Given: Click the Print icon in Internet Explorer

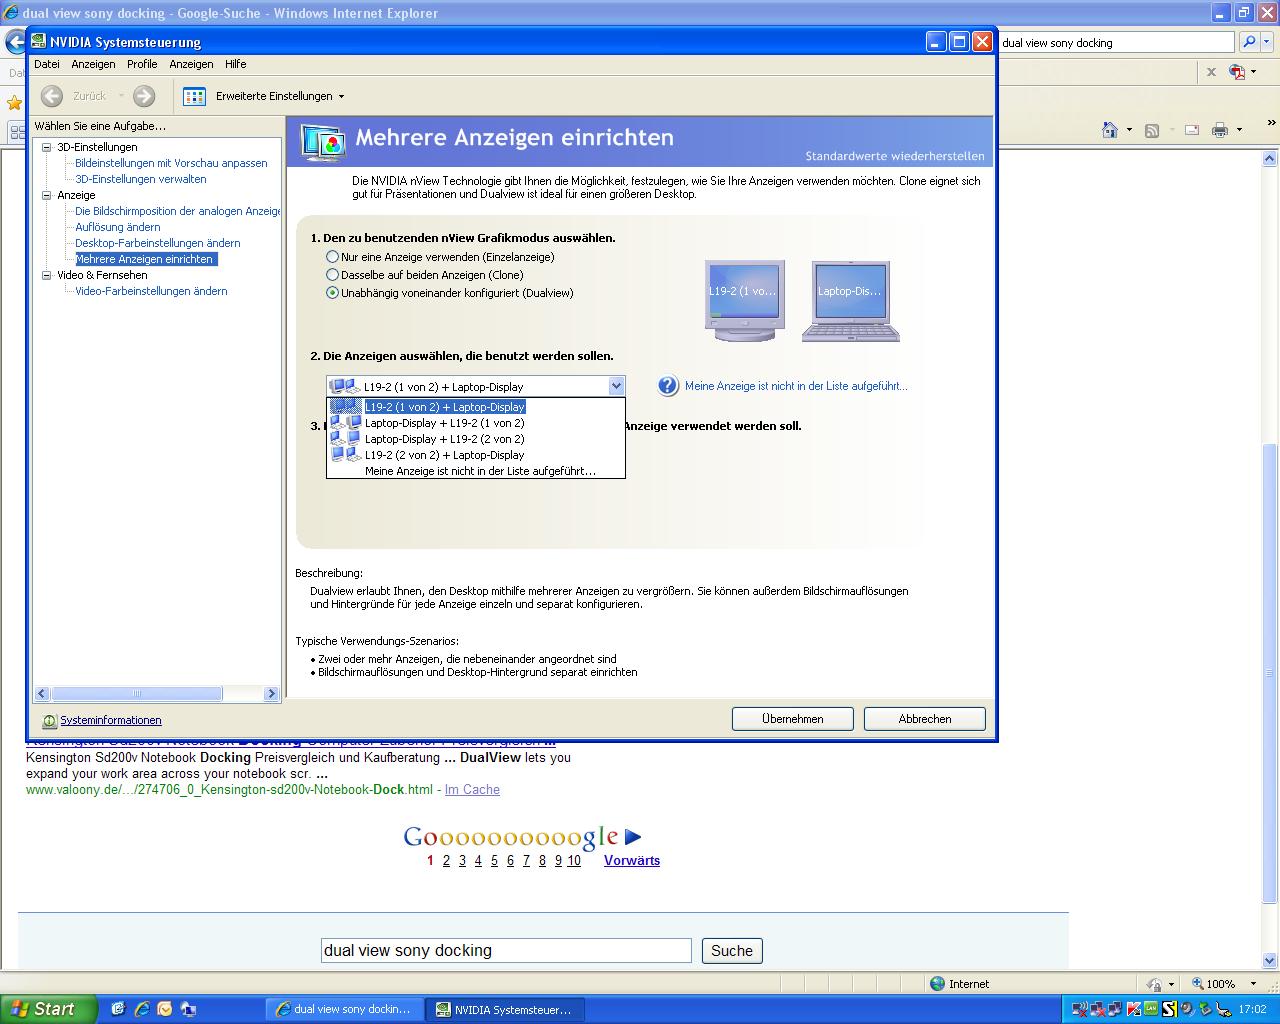Looking at the screenshot, I should click(x=1220, y=130).
